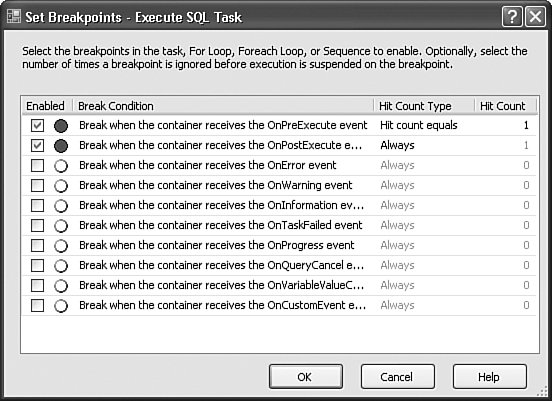Click the Break Condition column header
The height and width of the screenshot is (401, 552).
tap(223, 106)
